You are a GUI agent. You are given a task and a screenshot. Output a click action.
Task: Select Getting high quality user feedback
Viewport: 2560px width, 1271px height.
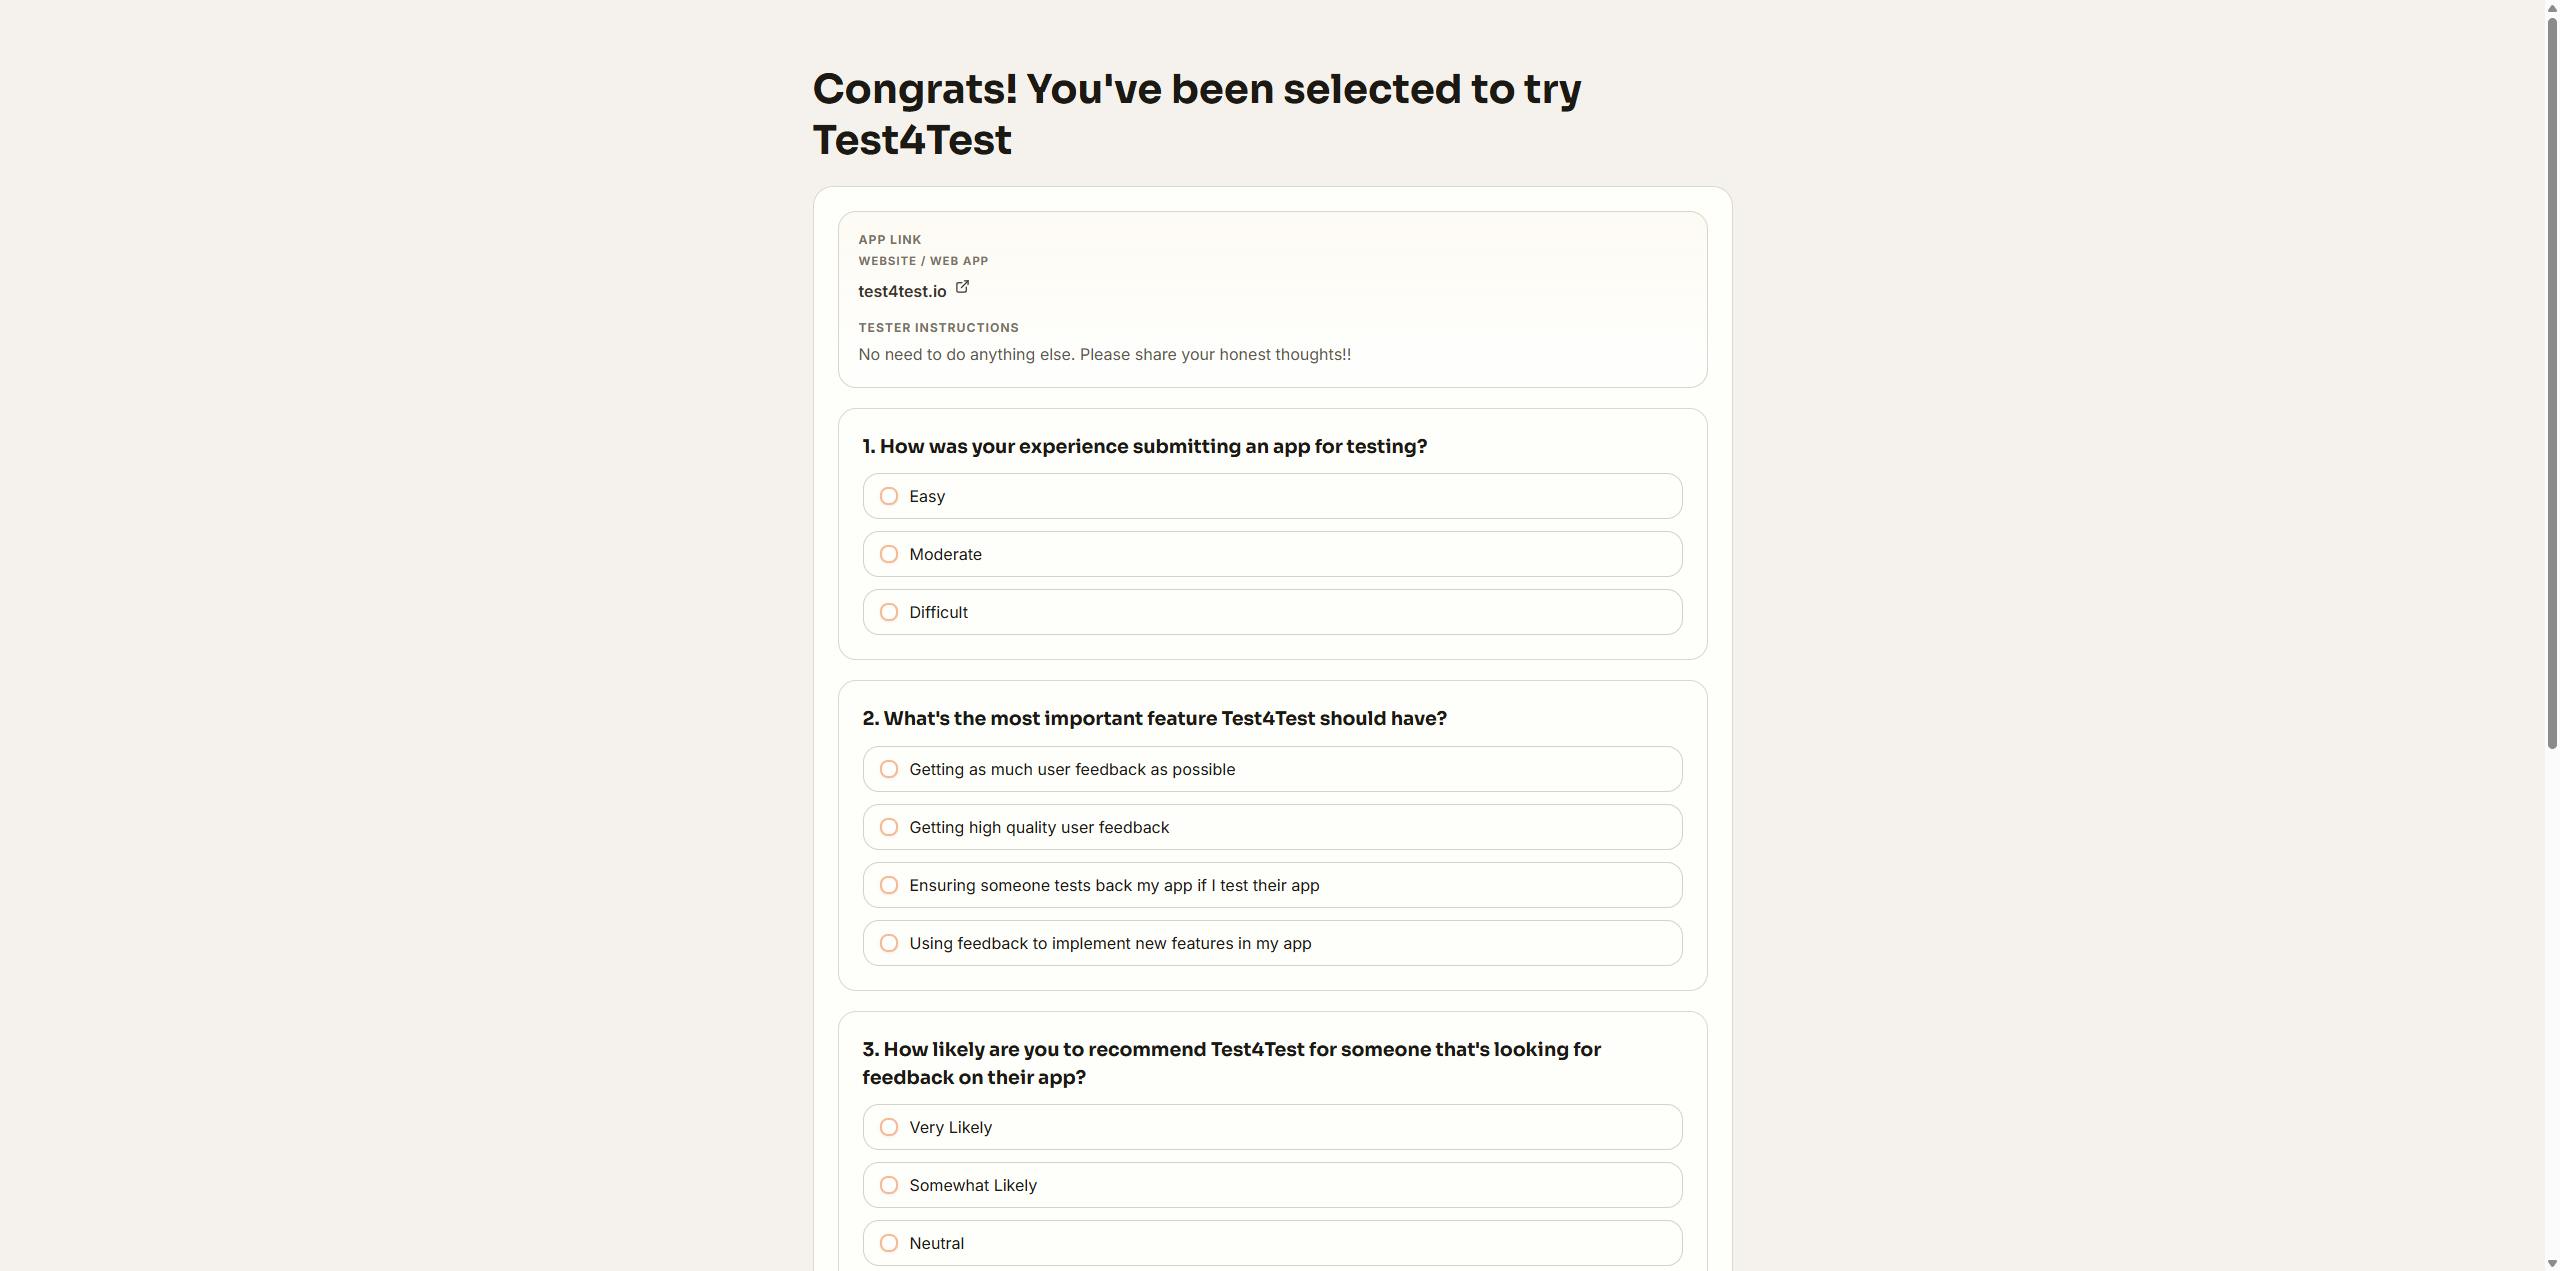pyautogui.click(x=1272, y=827)
